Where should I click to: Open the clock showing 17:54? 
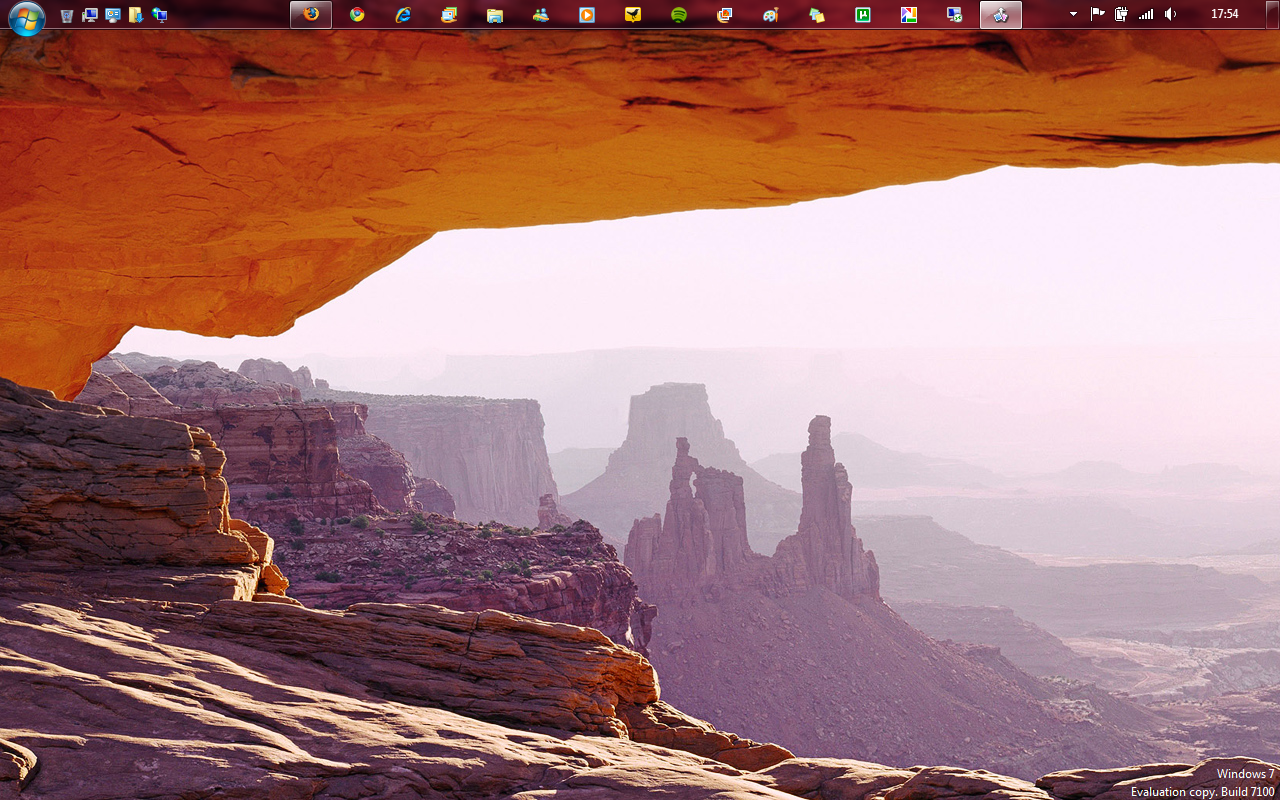1224,14
